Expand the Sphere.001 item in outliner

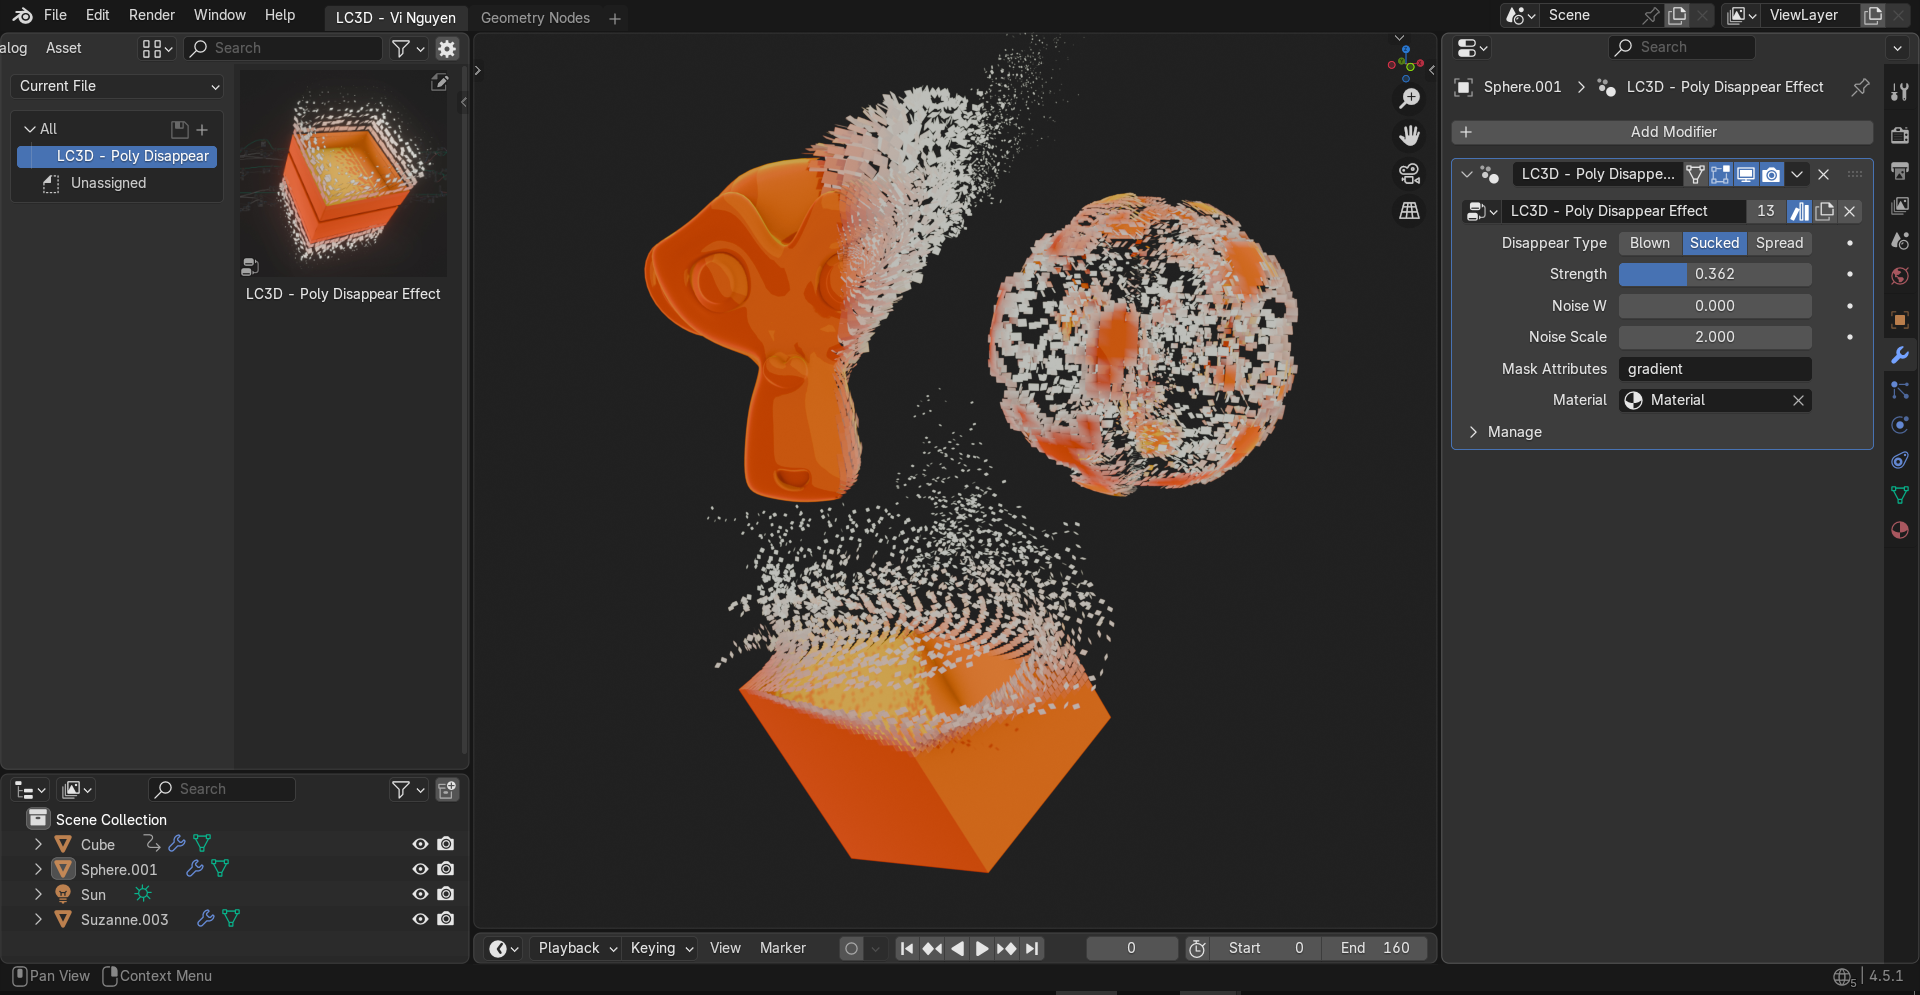click(x=38, y=869)
